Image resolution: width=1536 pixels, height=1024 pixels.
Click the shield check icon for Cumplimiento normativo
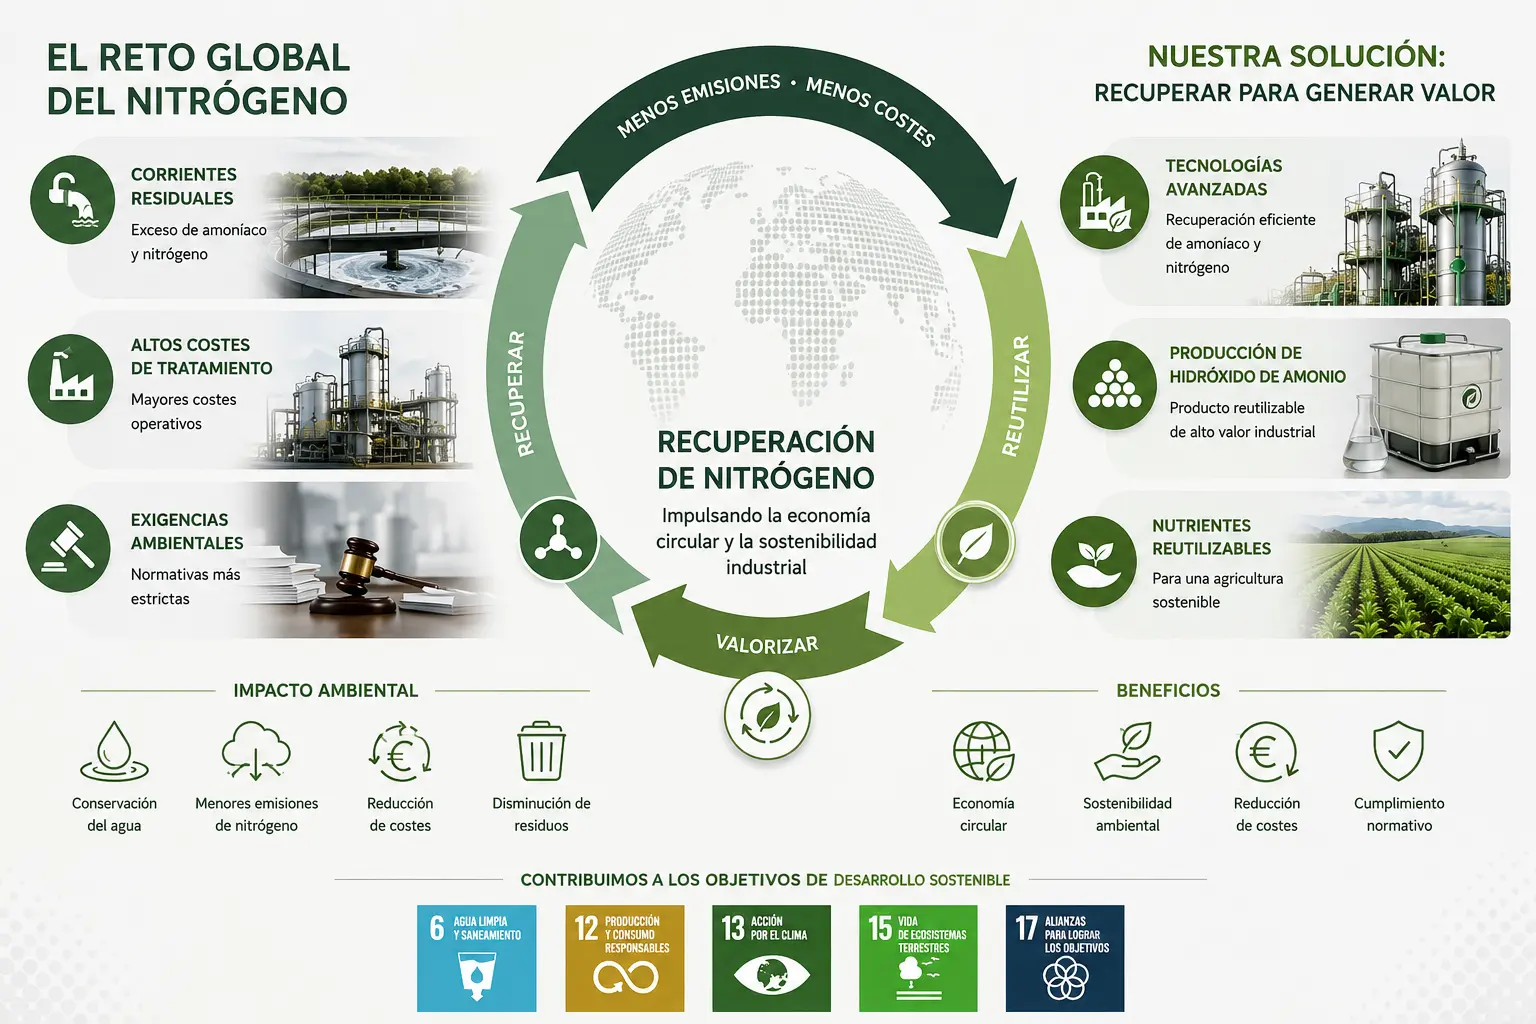(1399, 752)
